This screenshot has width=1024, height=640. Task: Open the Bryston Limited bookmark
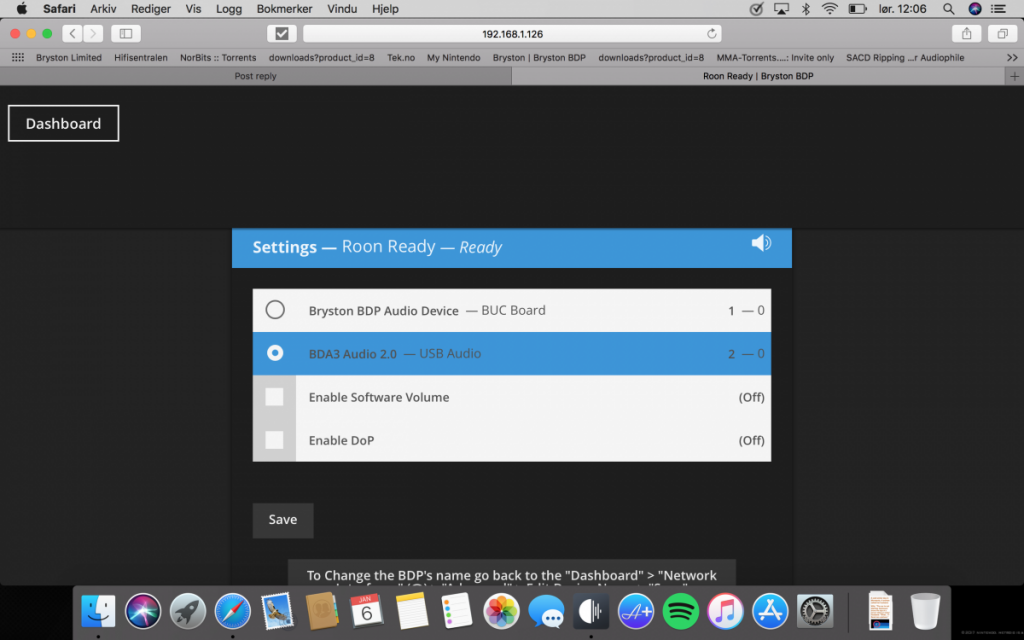(69, 57)
